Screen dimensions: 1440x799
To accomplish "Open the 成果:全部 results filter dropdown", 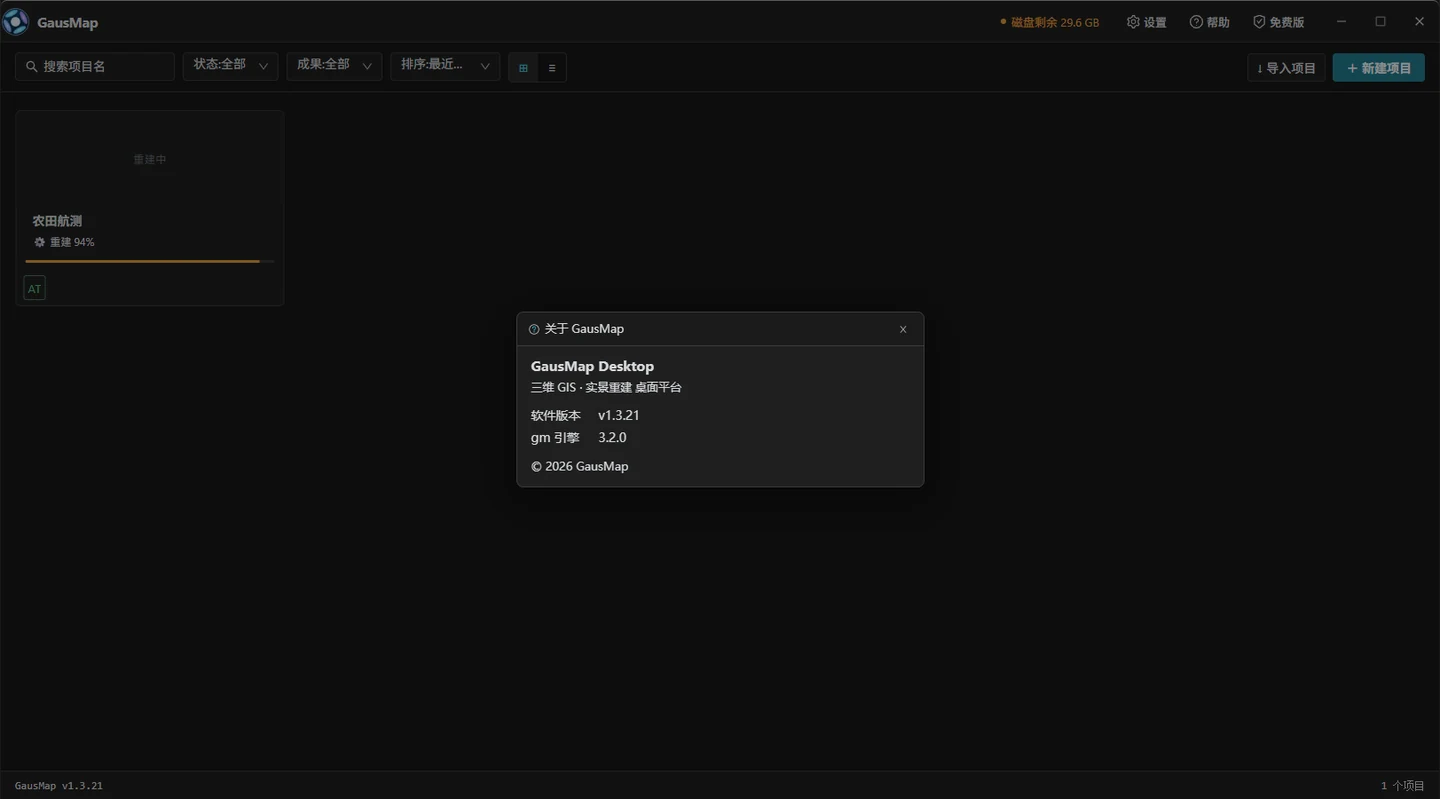I will pos(334,66).
